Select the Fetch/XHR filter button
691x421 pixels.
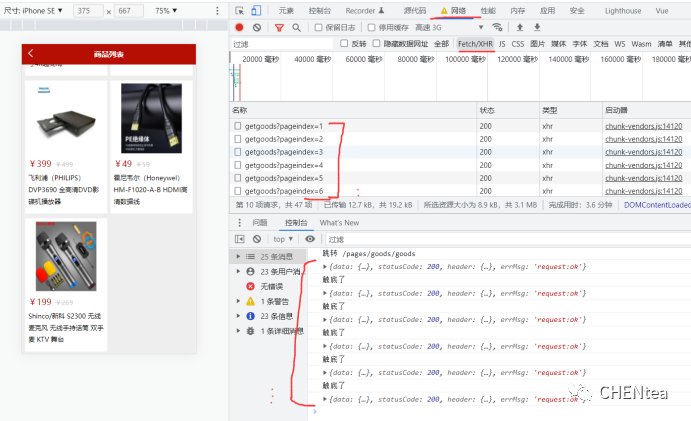click(475, 44)
